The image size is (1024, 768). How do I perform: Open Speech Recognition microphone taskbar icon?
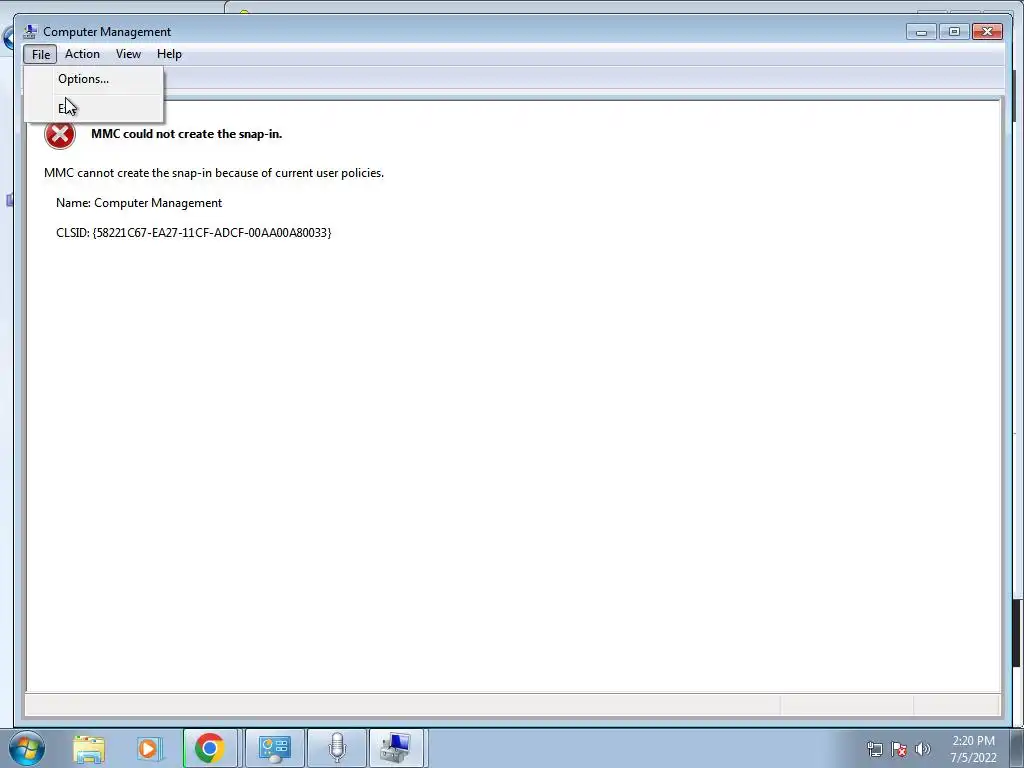(336, 748)
